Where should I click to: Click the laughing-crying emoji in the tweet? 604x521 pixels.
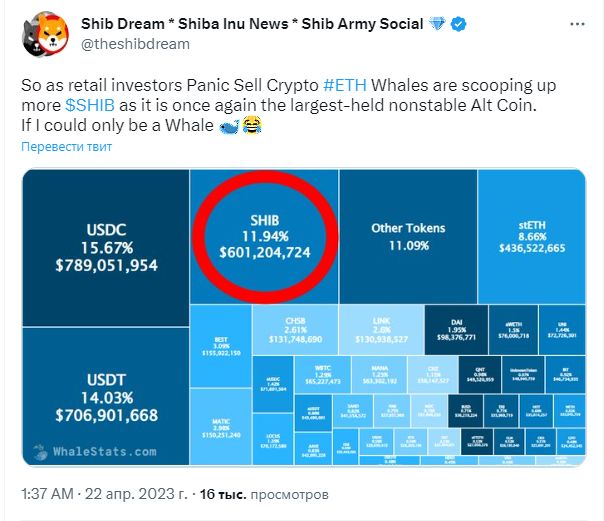[252, 126]
